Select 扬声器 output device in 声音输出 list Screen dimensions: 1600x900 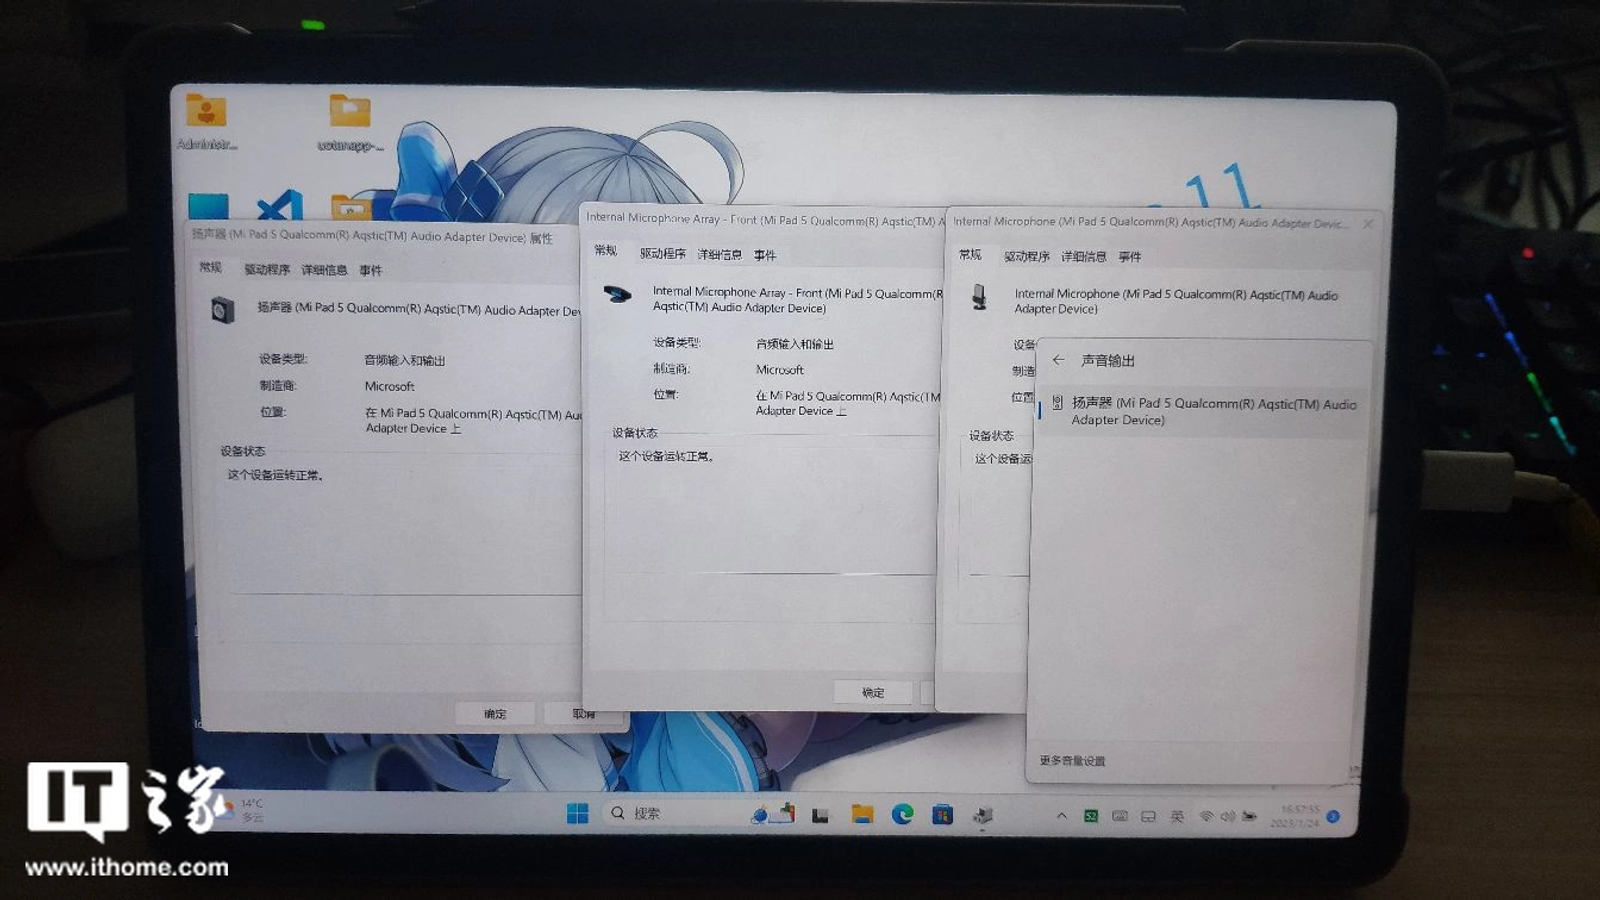click(1201, 411)
